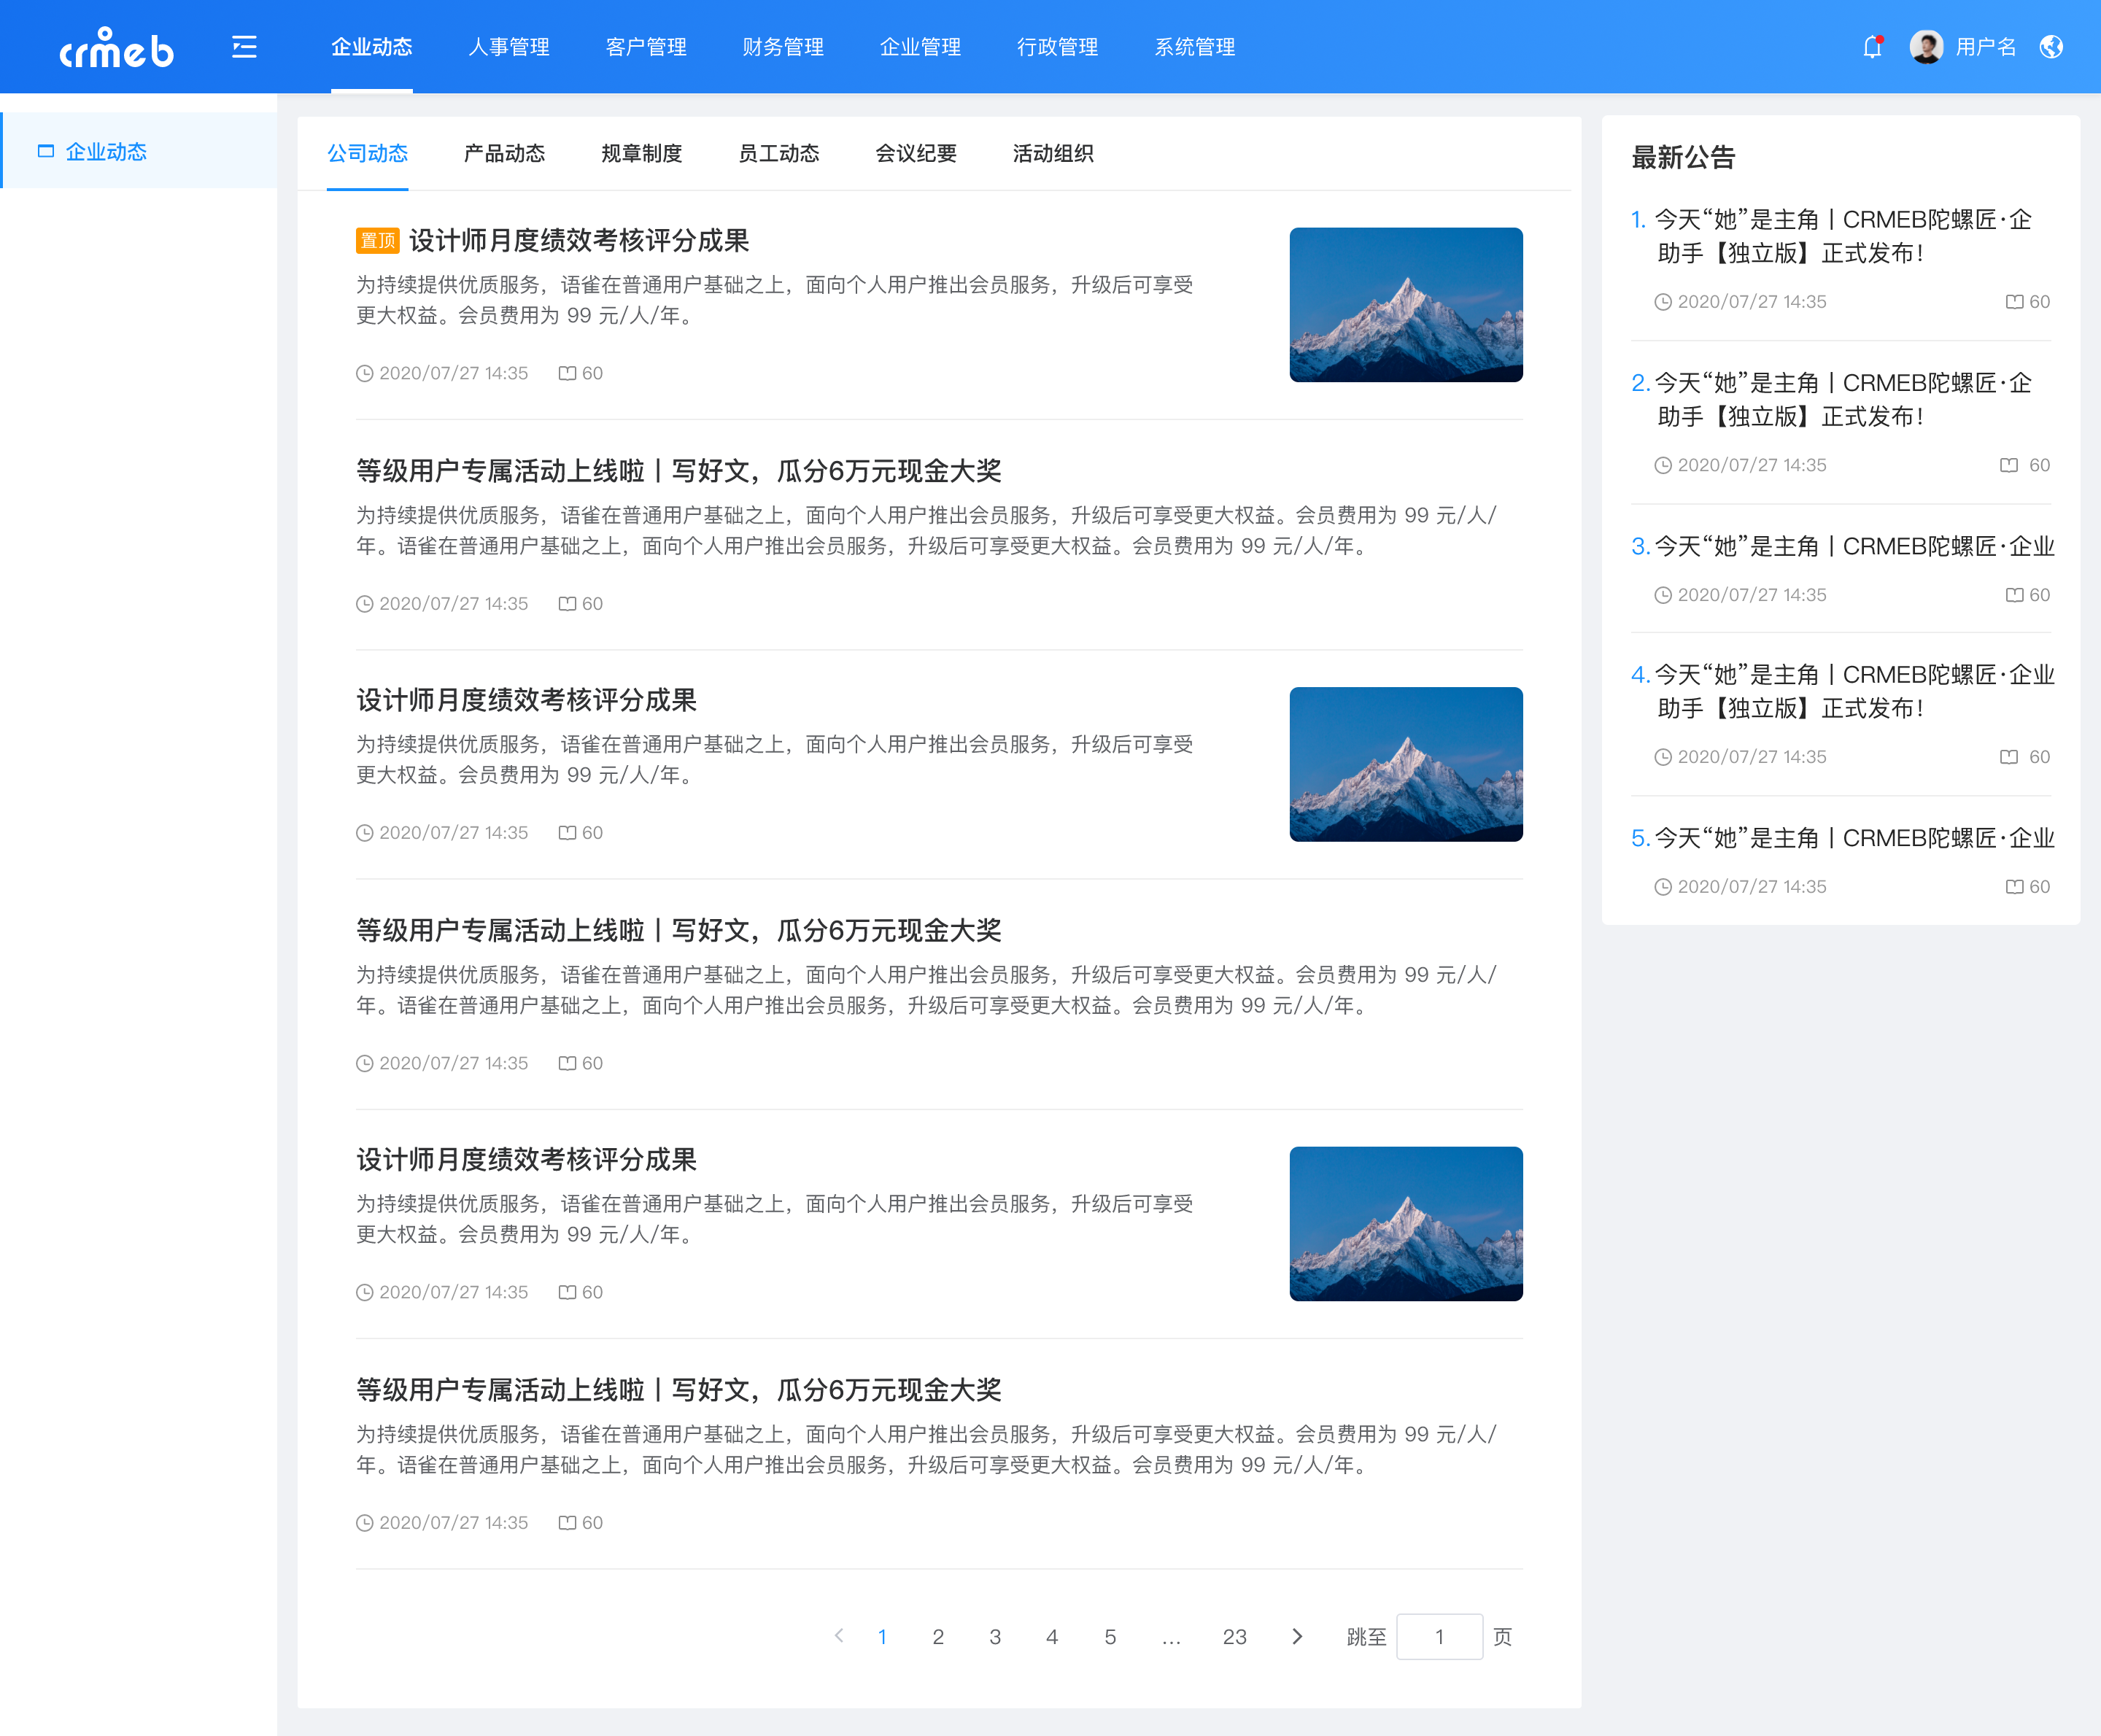Screen dimensions: 2101x1736
Task: Switch to the 会议纪要 tab
Action: click(915, 153)
